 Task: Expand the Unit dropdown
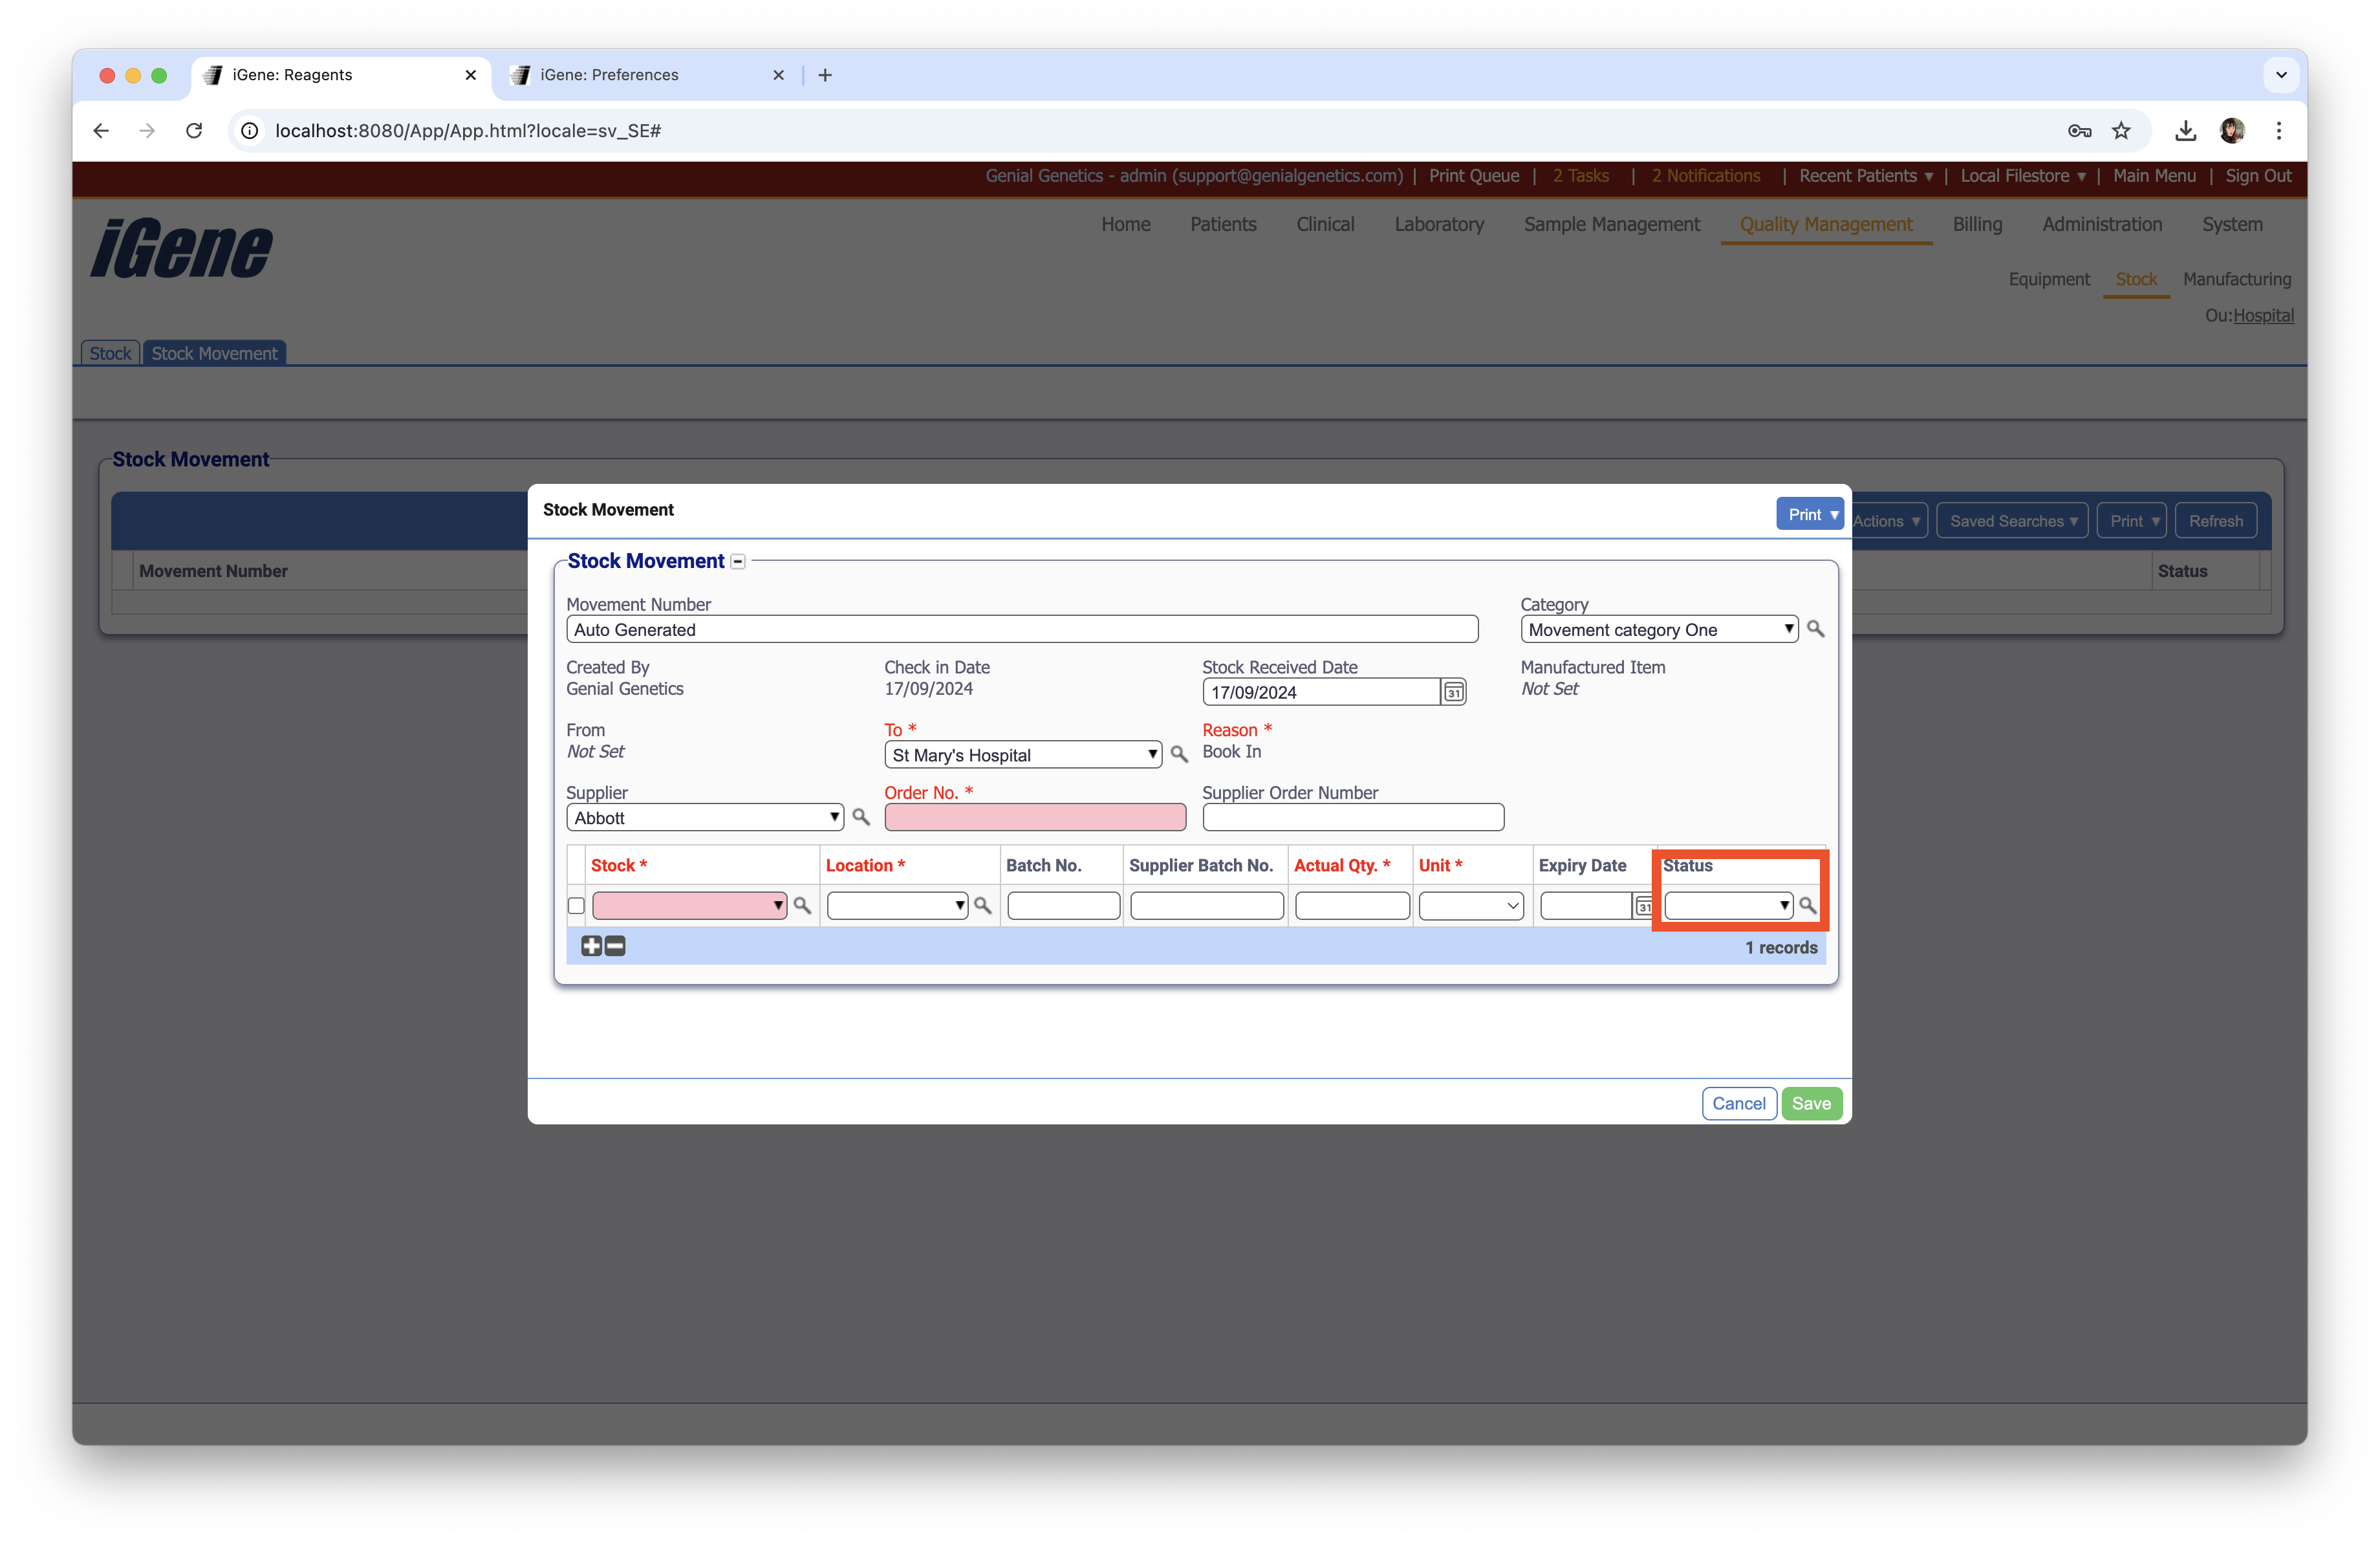click(x=1470, y=906)
